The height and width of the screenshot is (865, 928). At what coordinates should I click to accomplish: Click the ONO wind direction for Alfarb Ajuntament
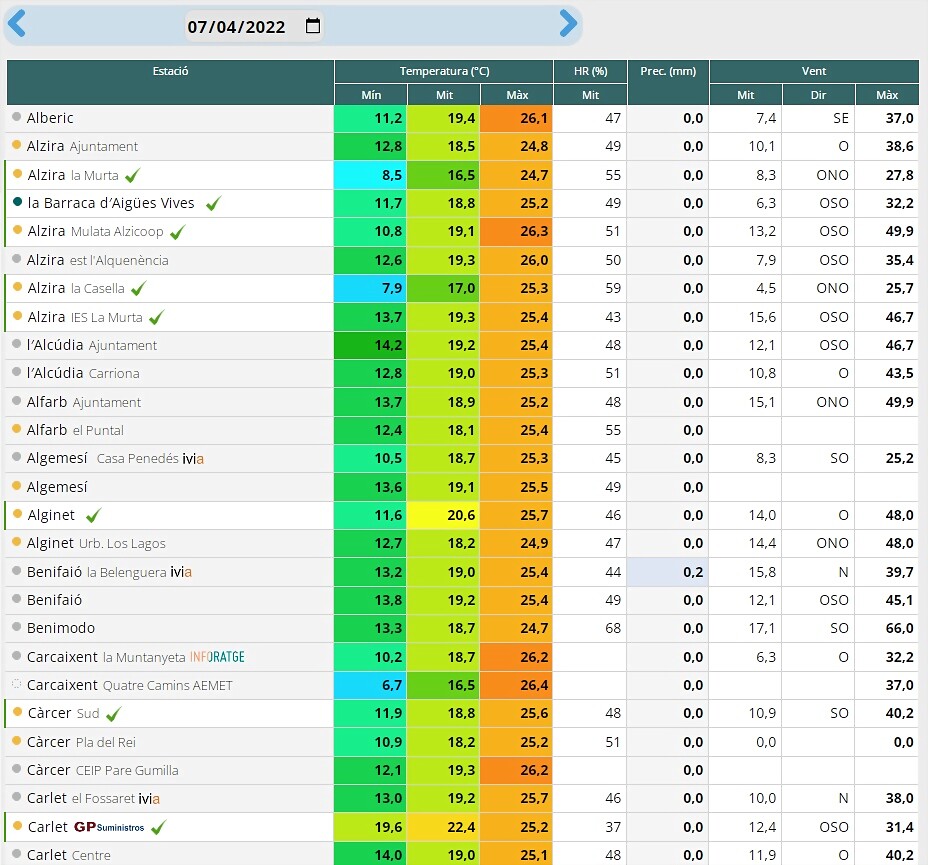point(832,402)
